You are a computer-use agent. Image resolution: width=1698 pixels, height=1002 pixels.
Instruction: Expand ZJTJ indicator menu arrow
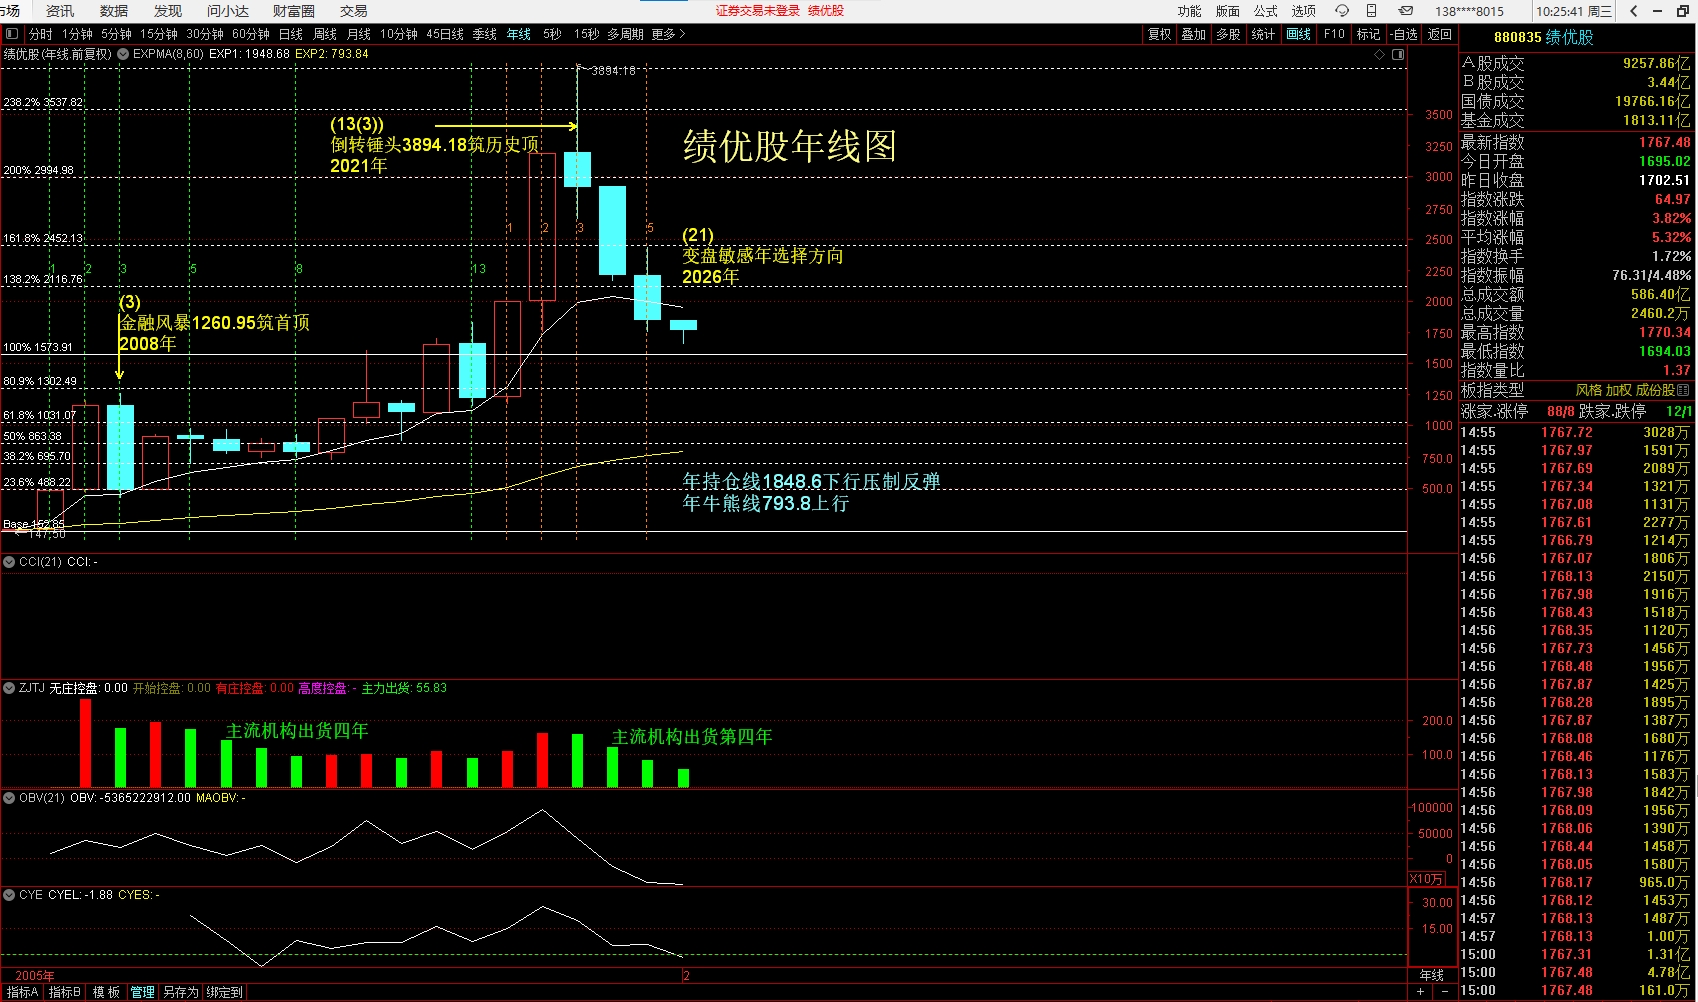[9, 688]
